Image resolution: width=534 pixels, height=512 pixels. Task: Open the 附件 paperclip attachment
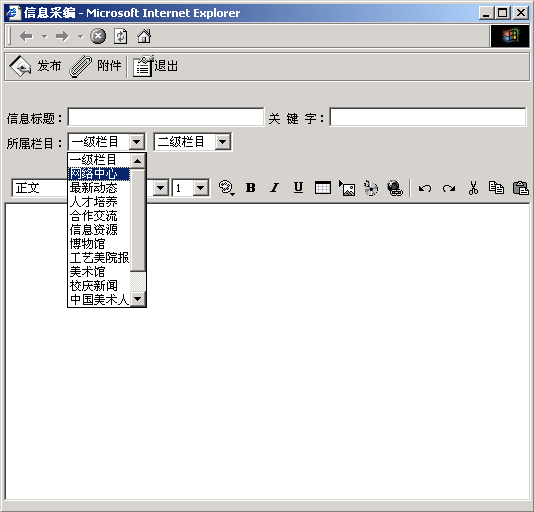click(x=81, y=67)
